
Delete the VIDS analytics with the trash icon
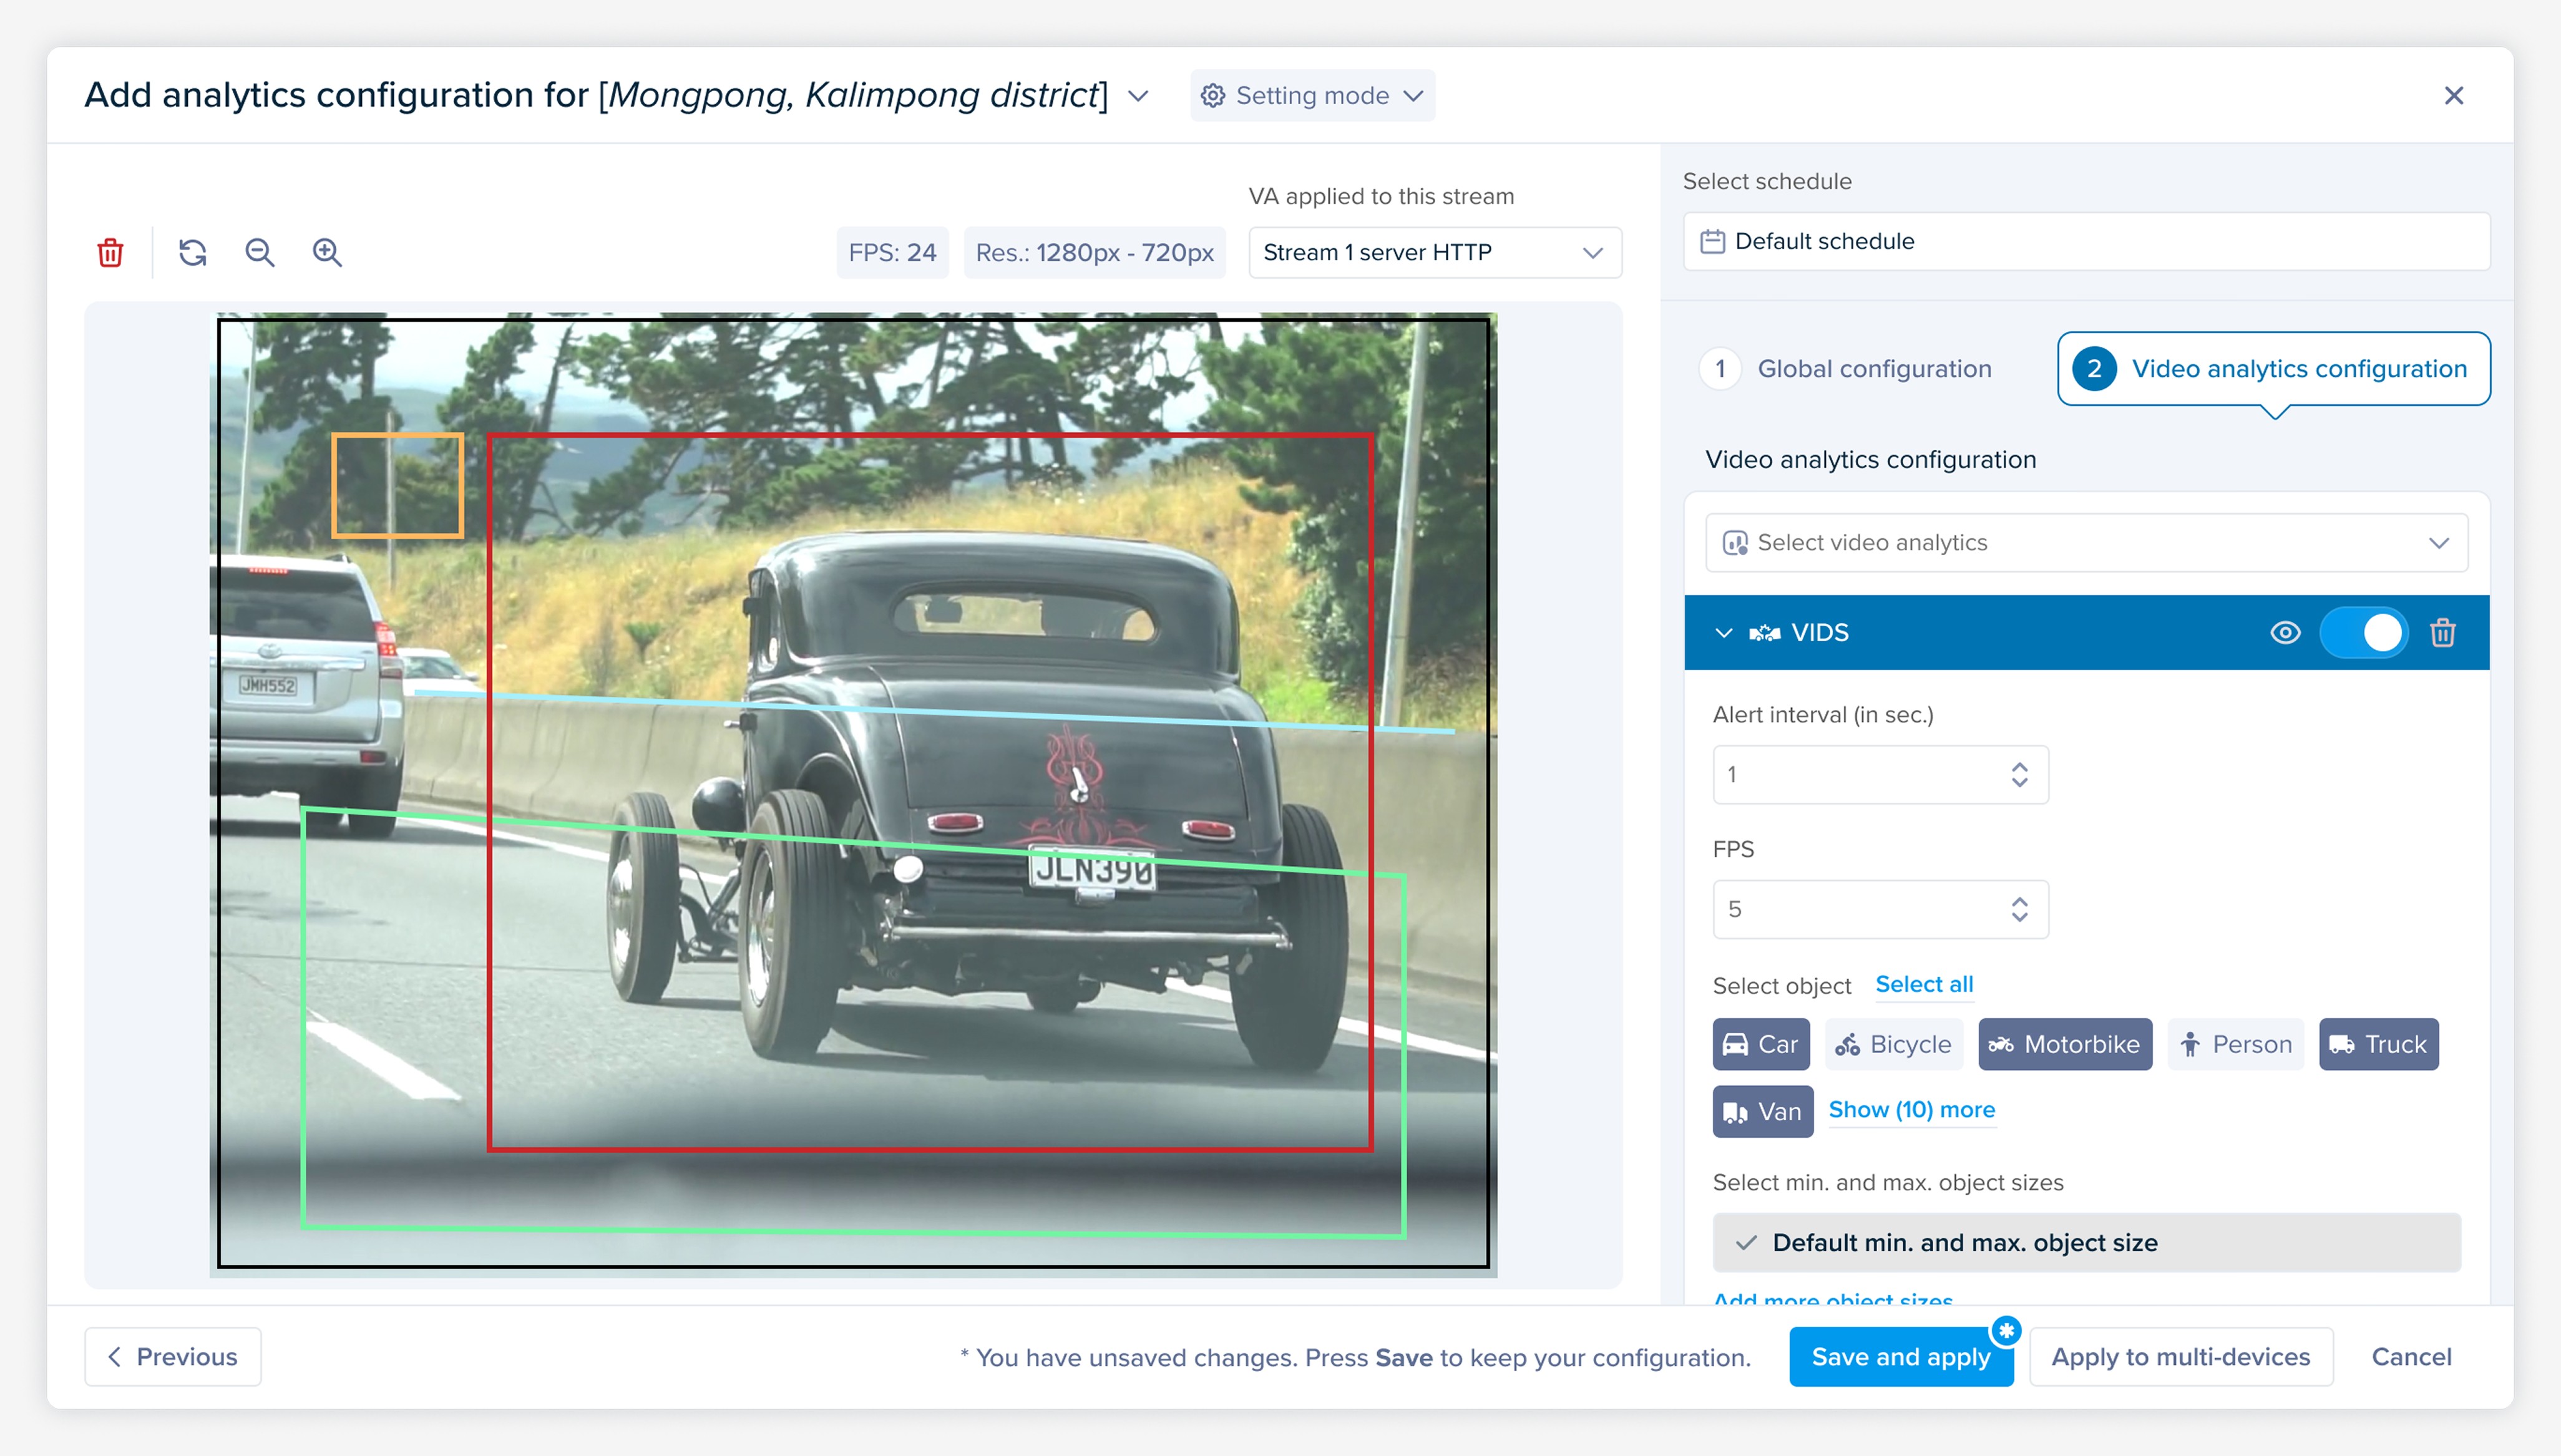tap(2442, 633)
